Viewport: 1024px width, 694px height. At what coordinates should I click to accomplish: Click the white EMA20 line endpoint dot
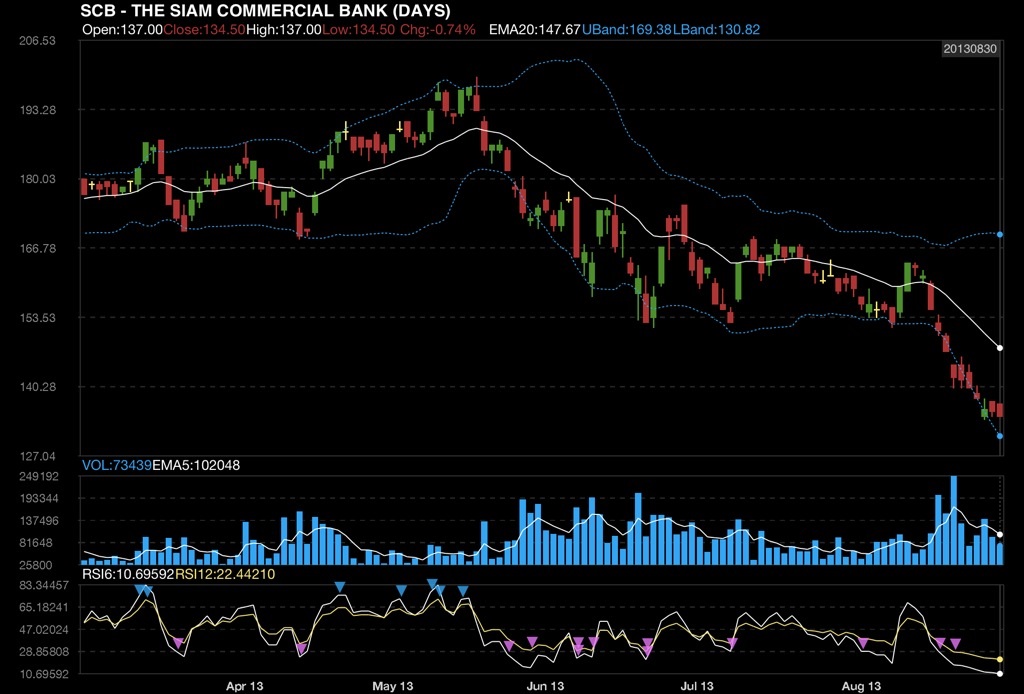pos(1000,348)
